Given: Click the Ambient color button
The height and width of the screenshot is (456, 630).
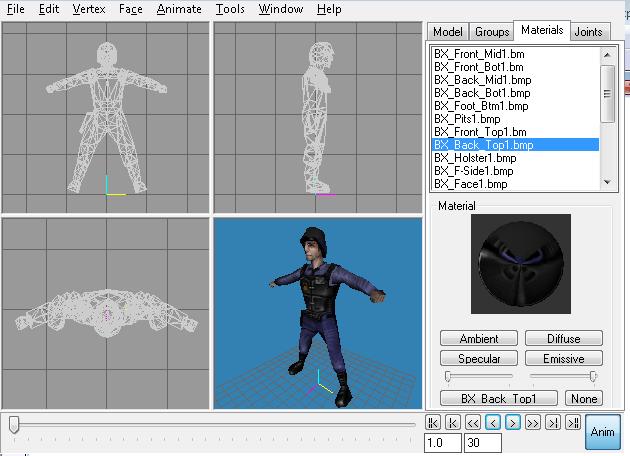Looking at the screenshot, I should [479, 338].
